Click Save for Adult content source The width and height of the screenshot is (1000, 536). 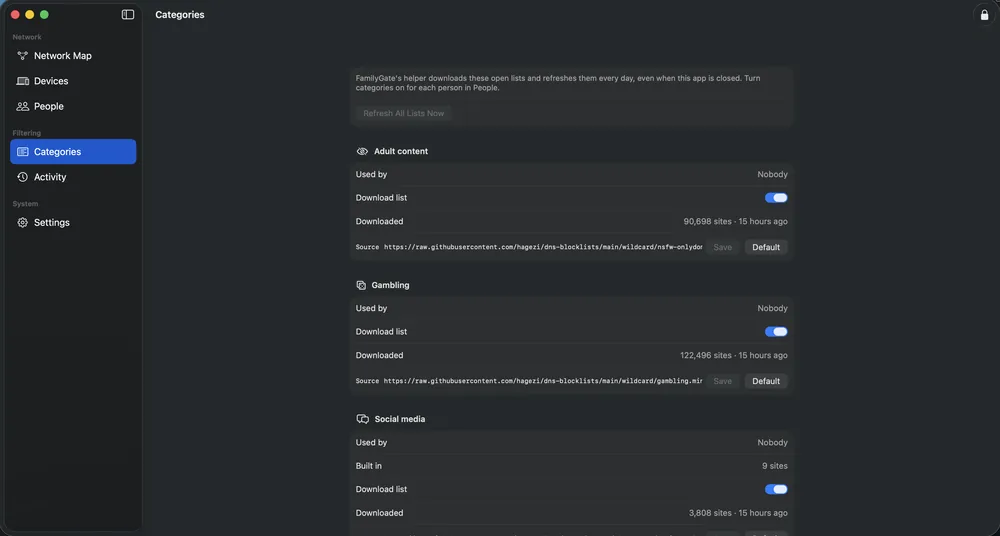pos(723,247)
